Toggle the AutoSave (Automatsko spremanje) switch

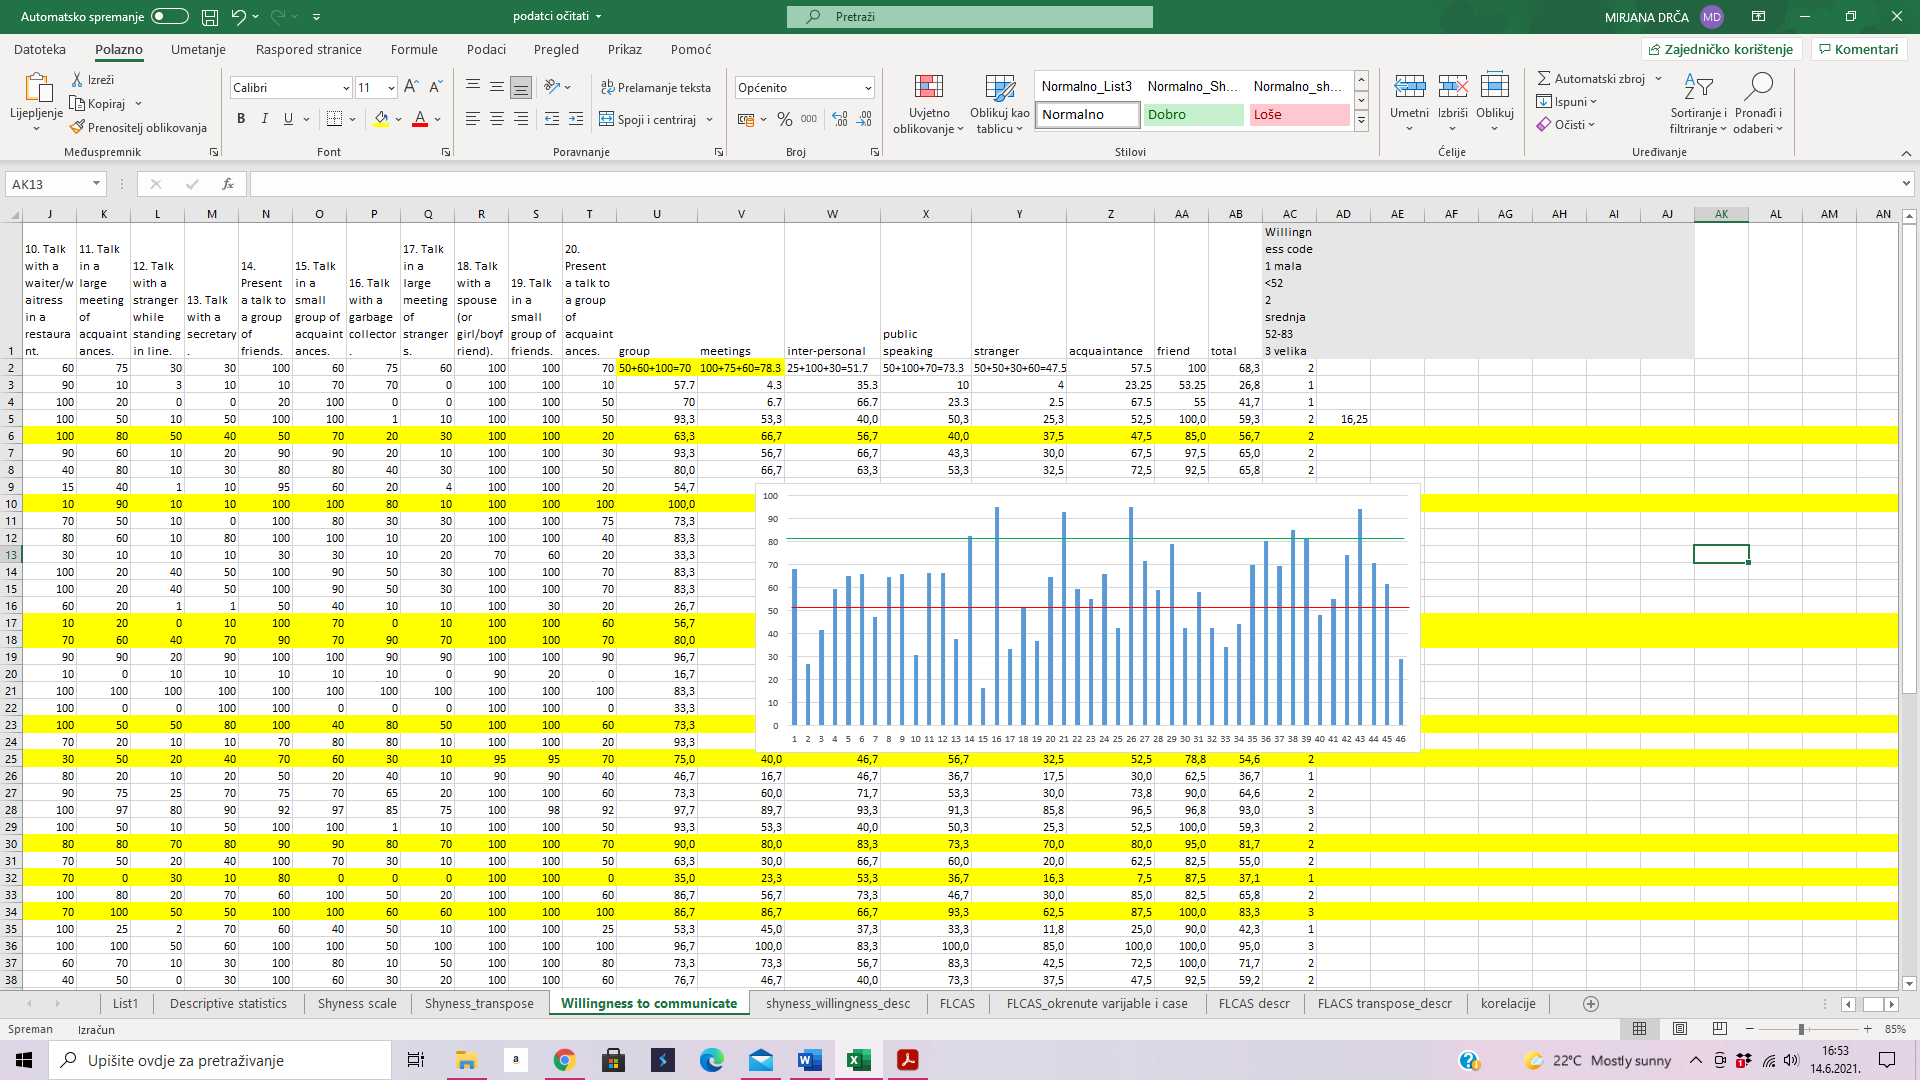click(x=170, y=17)
